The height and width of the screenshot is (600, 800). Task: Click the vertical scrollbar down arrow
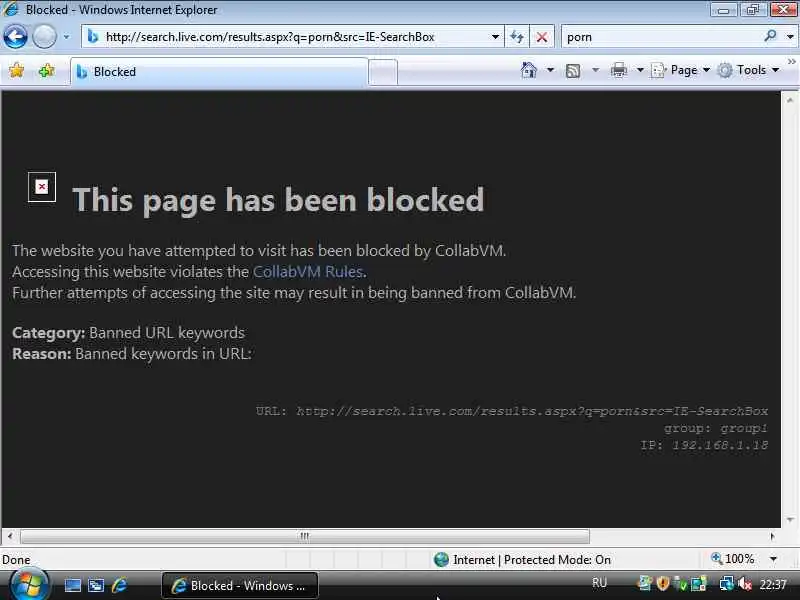790,520
